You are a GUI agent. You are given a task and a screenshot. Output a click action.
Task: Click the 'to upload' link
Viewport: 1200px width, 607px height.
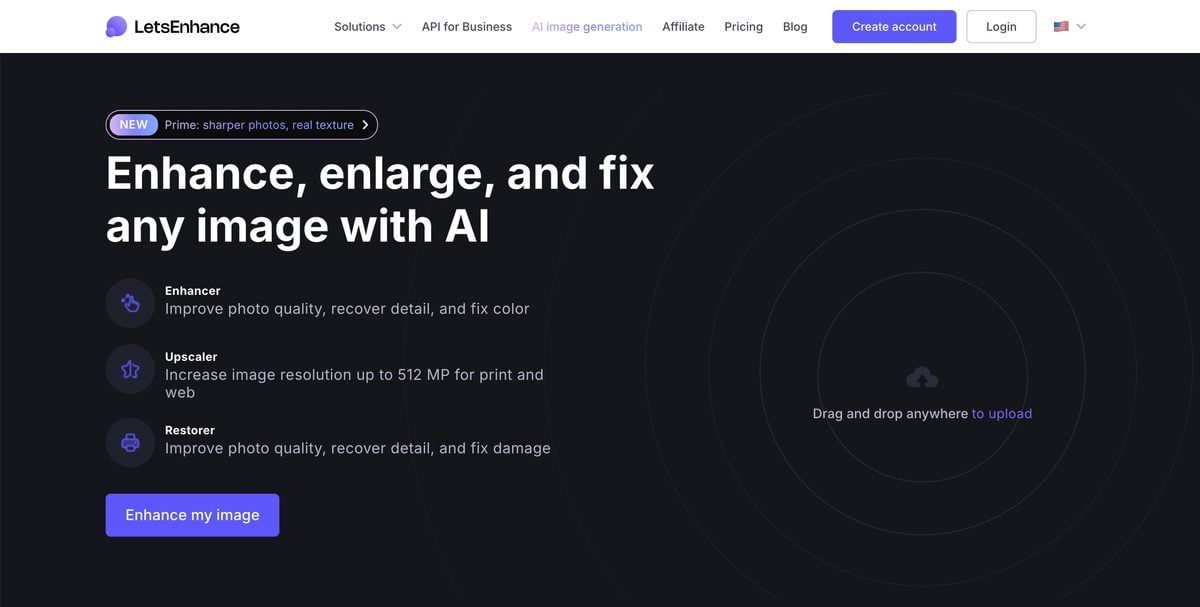[x=1002, y=414]
